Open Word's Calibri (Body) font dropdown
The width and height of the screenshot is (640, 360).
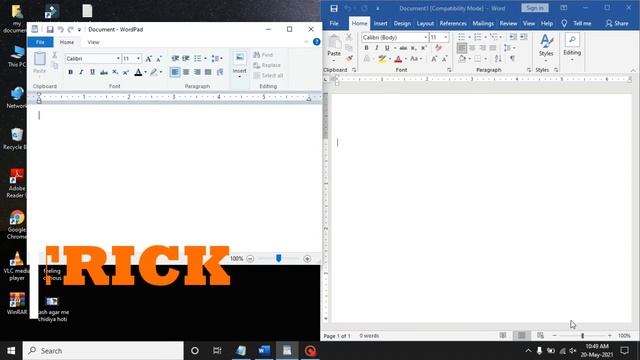(x=425, y=38)
